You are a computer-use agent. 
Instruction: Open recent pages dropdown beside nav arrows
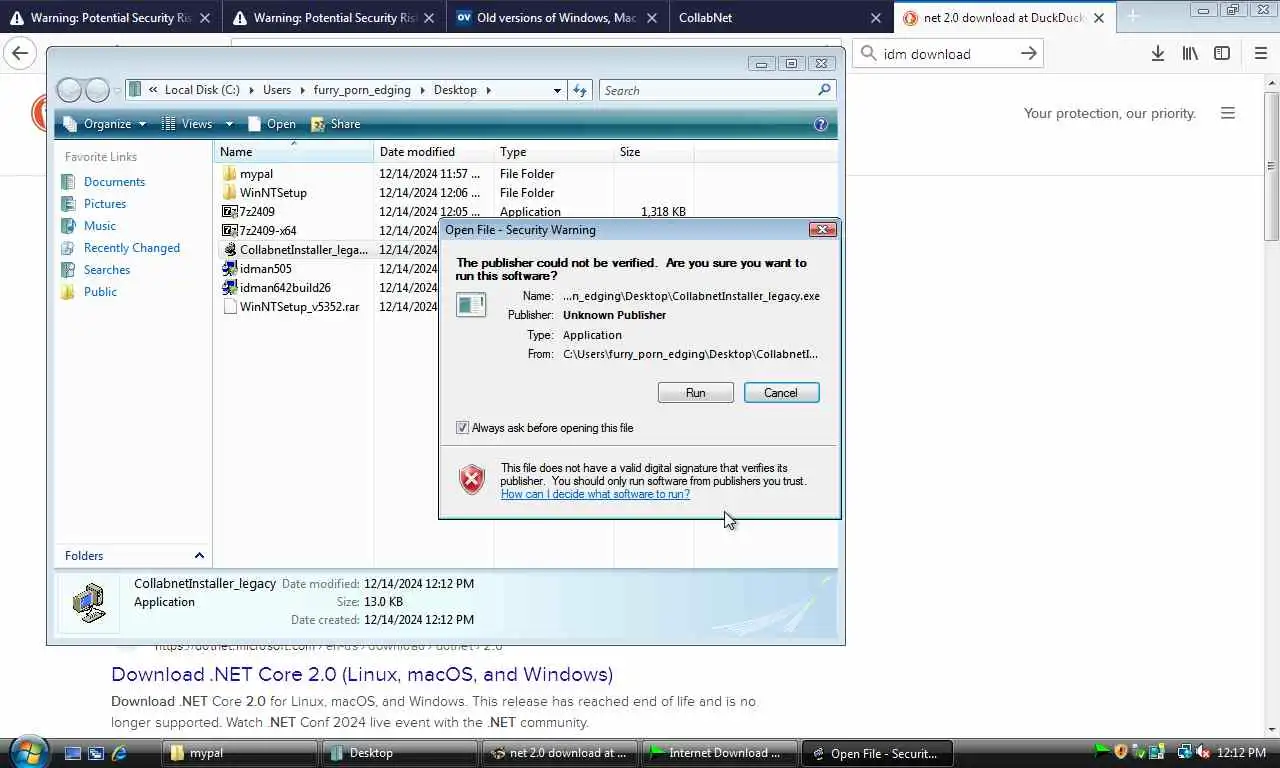117,91
